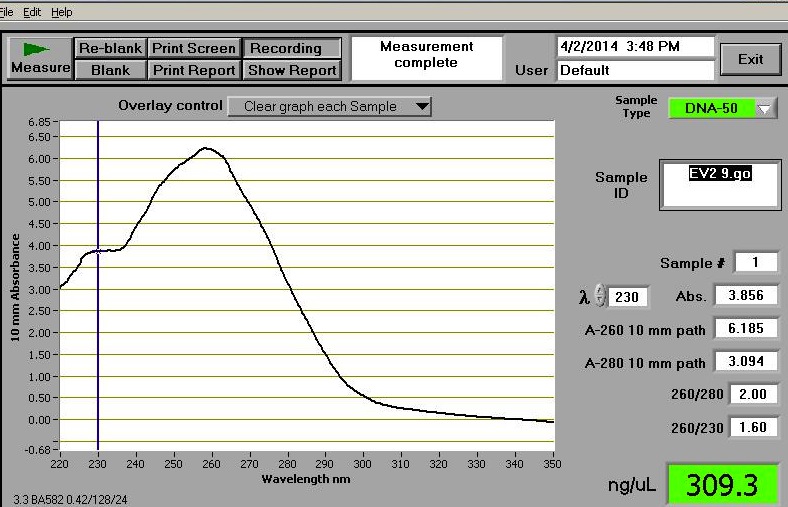Image resolution: width=788 pixels, height=507 pixels.
Task: Click the wavelength lambda stepper arrows
Action: (599, 296)
